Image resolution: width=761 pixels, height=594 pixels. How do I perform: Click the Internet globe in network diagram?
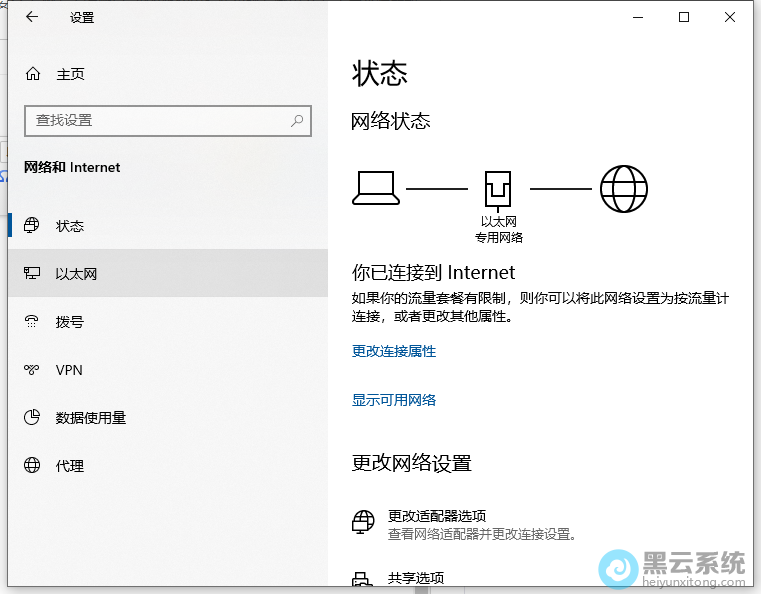click(x=623, y=188)
